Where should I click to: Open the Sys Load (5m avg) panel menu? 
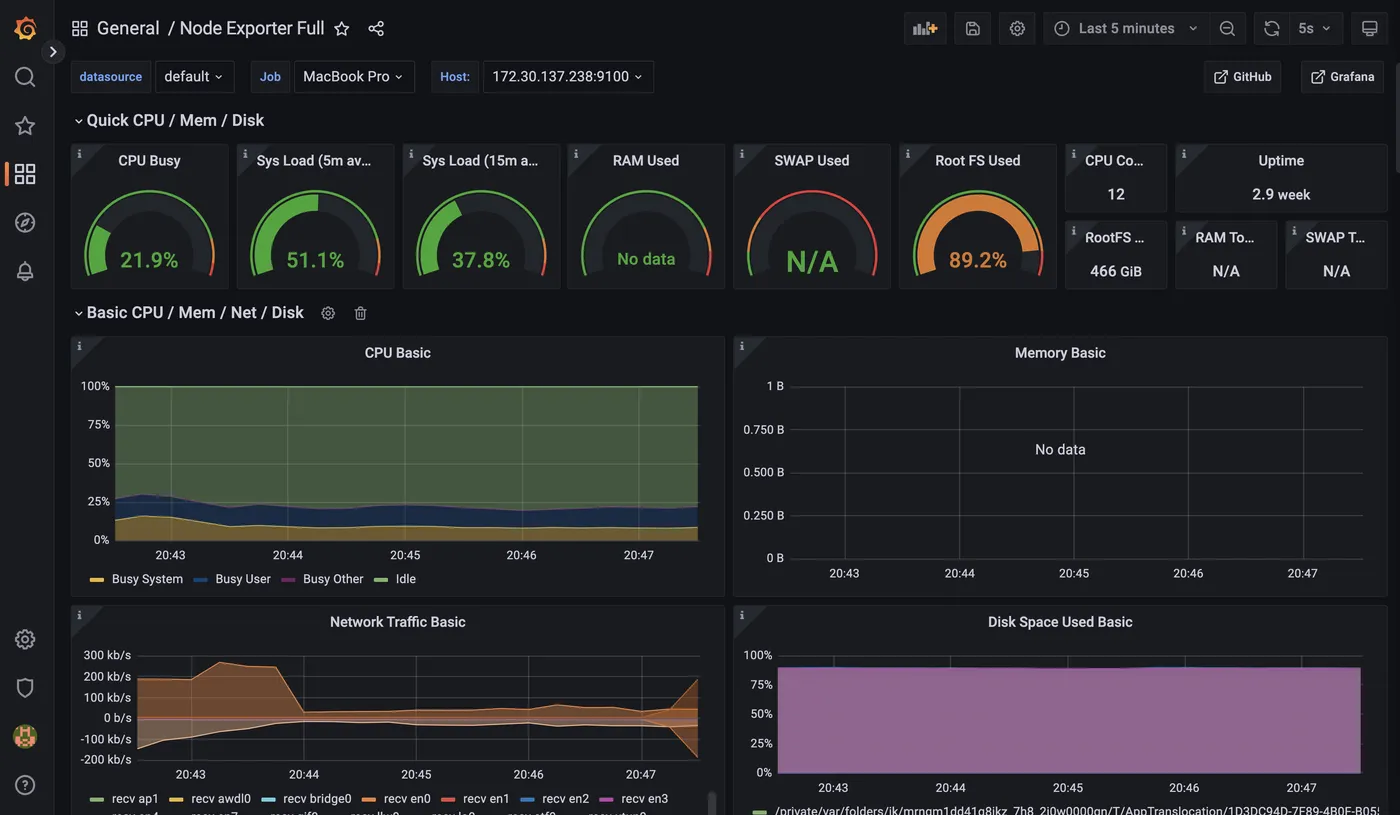point(314,160)
